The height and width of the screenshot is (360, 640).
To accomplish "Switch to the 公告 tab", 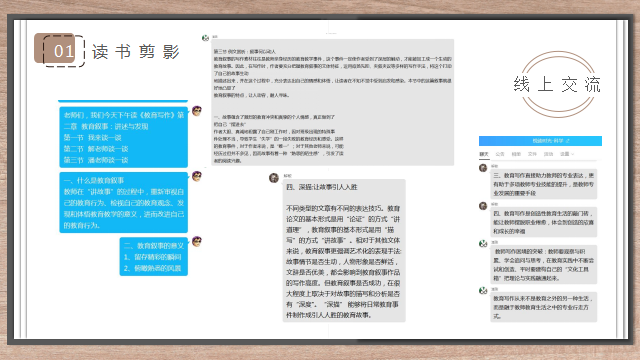I will [x=500, y=154].
